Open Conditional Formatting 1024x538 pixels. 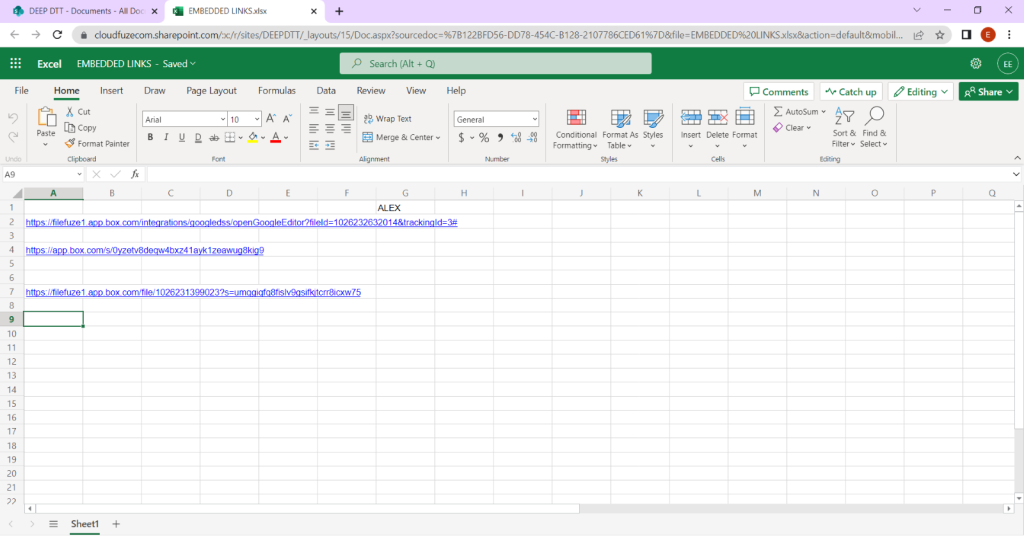click(575, 129)
